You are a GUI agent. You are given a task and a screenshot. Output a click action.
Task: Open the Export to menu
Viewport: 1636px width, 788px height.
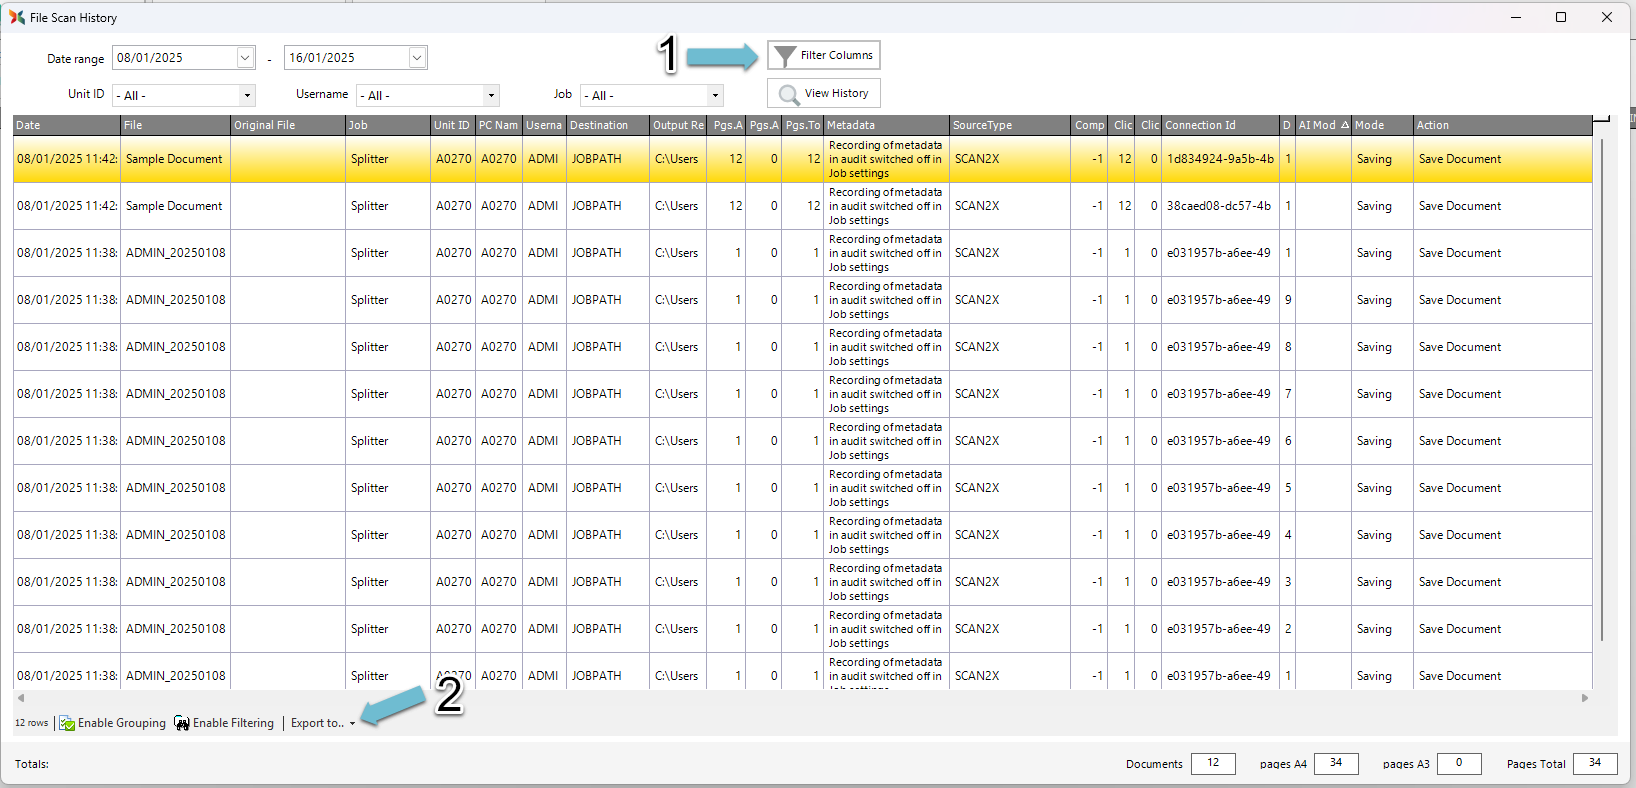pos(322,723)
